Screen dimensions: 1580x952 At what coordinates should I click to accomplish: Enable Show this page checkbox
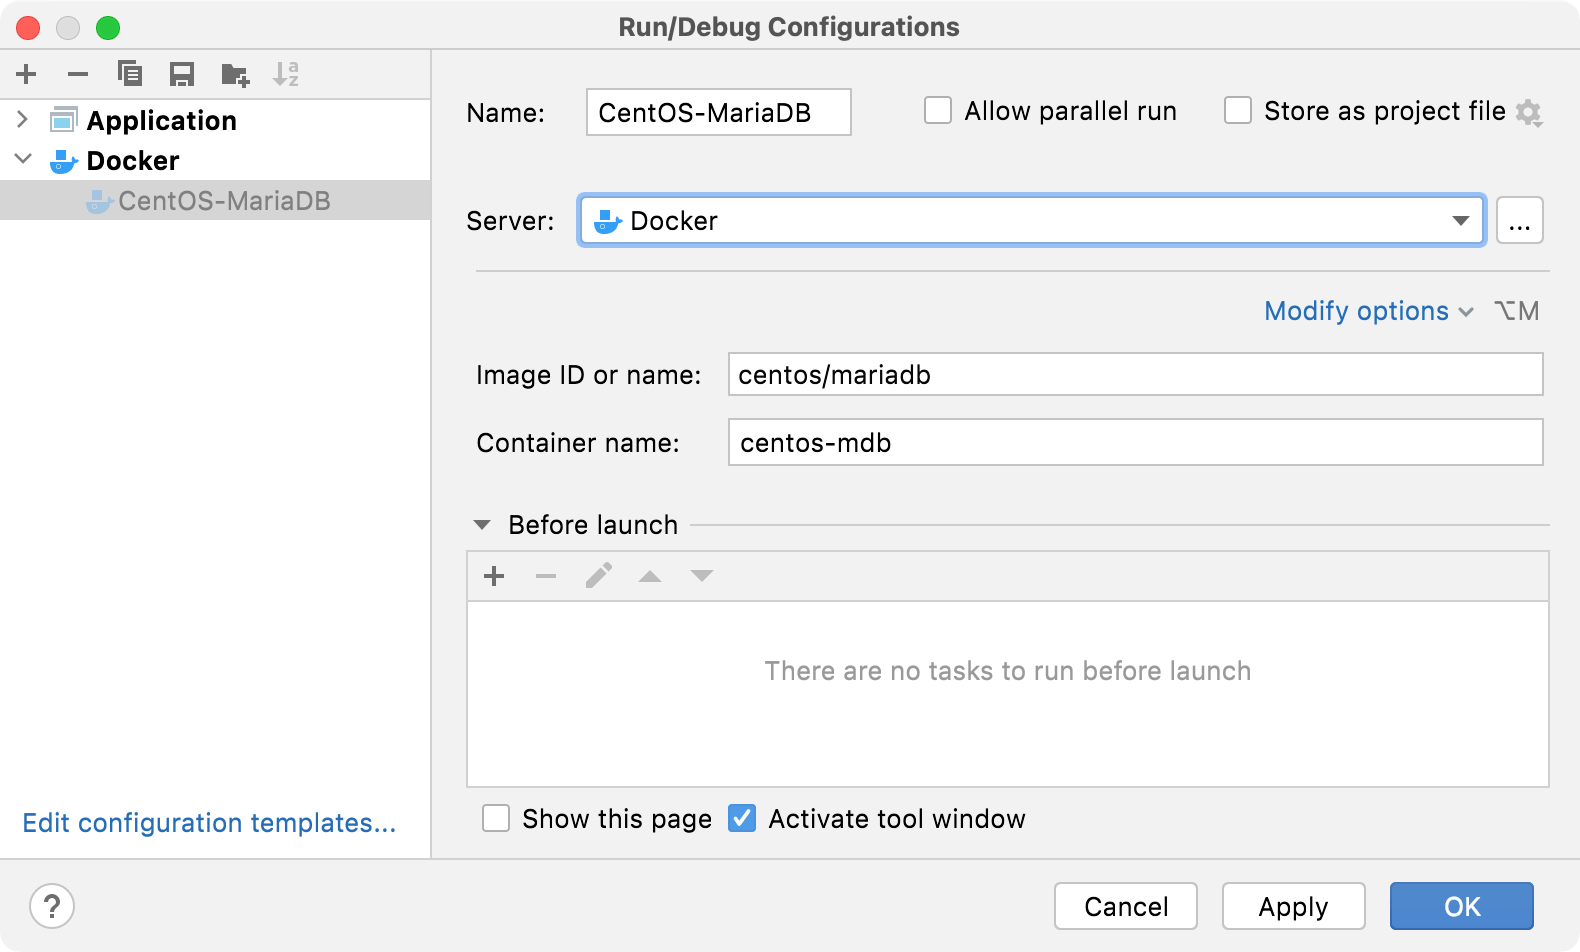(496, 818)
